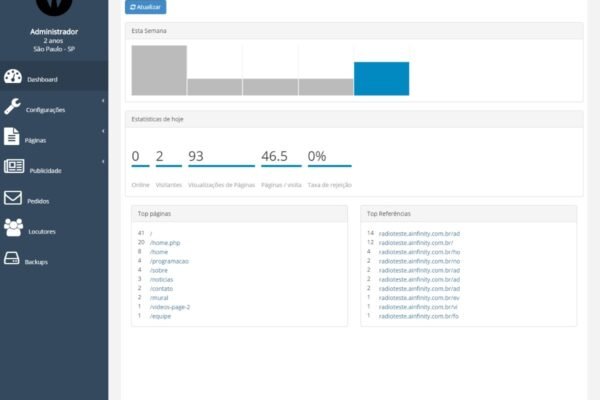Click the Configurações wrench icon
600x400 pixels.
[x=13, y=106]
